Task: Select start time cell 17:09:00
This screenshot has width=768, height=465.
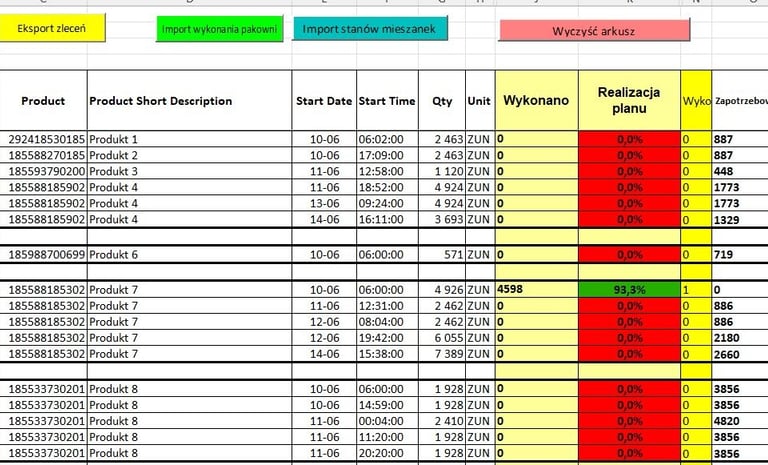Action: tap(387, 155)
